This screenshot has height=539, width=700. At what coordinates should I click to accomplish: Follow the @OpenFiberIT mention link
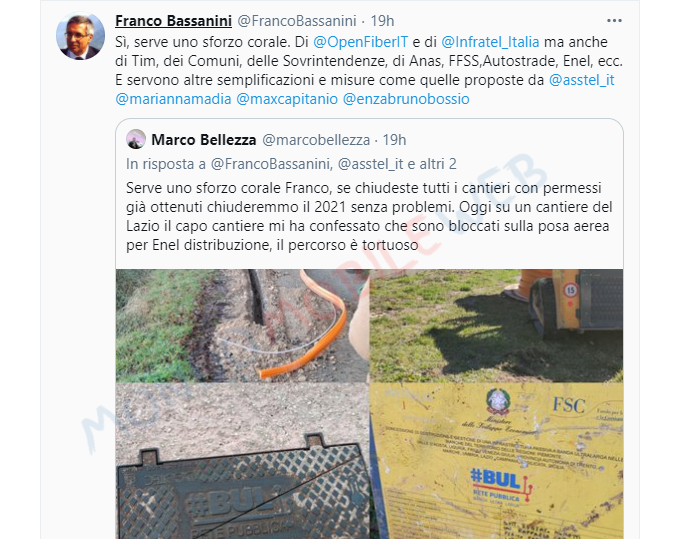tap(361, 42)
